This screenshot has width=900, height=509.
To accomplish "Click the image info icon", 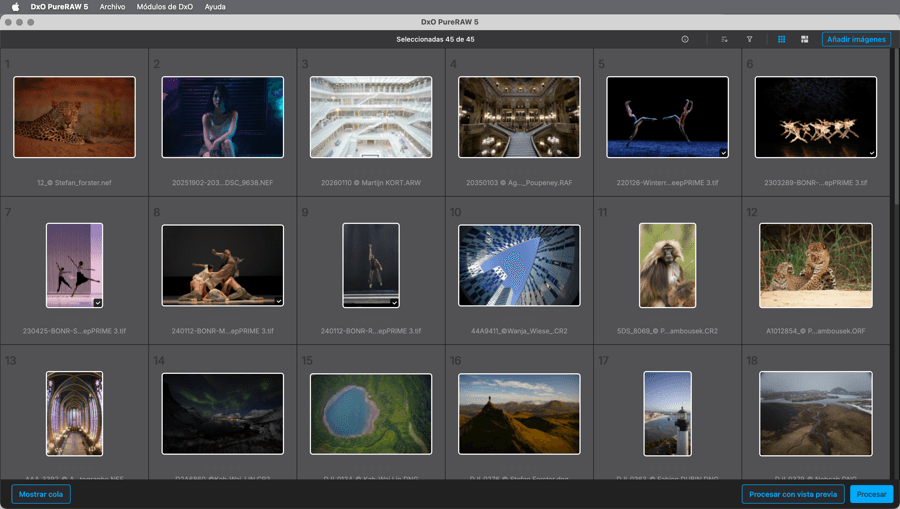I will coord(685,40).
